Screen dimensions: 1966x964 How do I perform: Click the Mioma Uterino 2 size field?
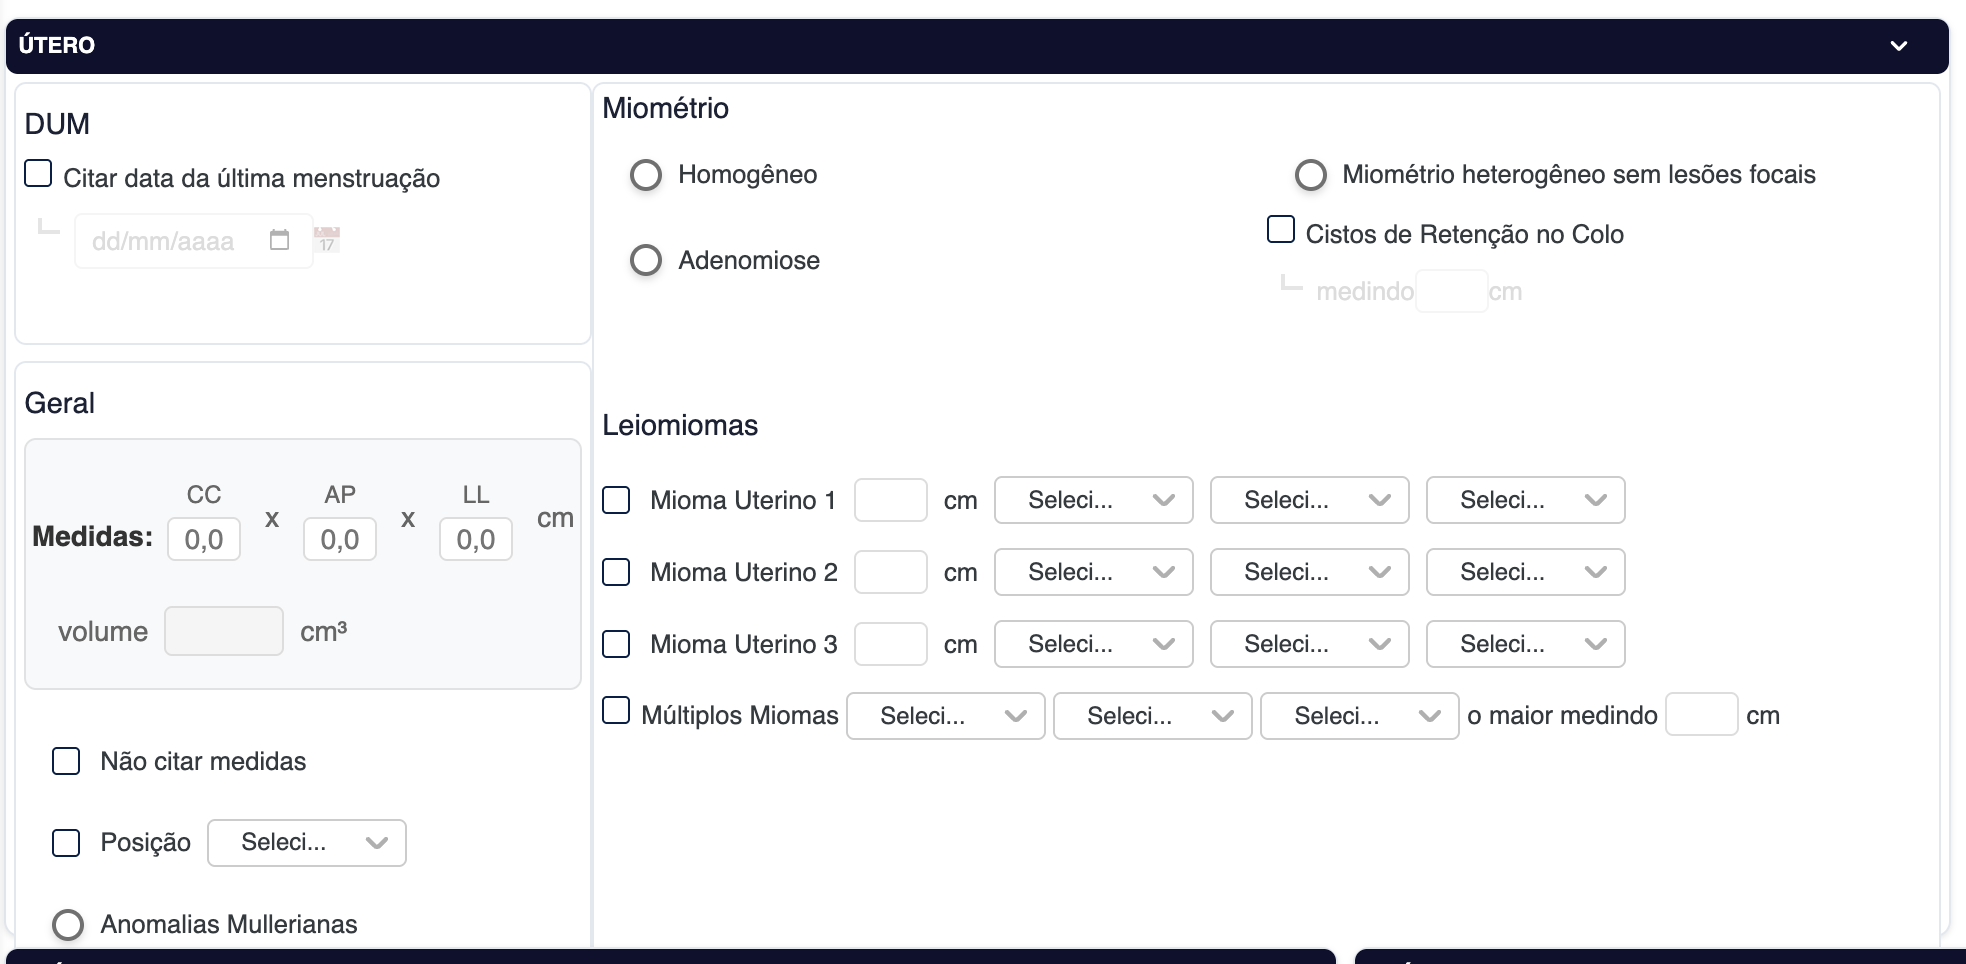[890, 572]
